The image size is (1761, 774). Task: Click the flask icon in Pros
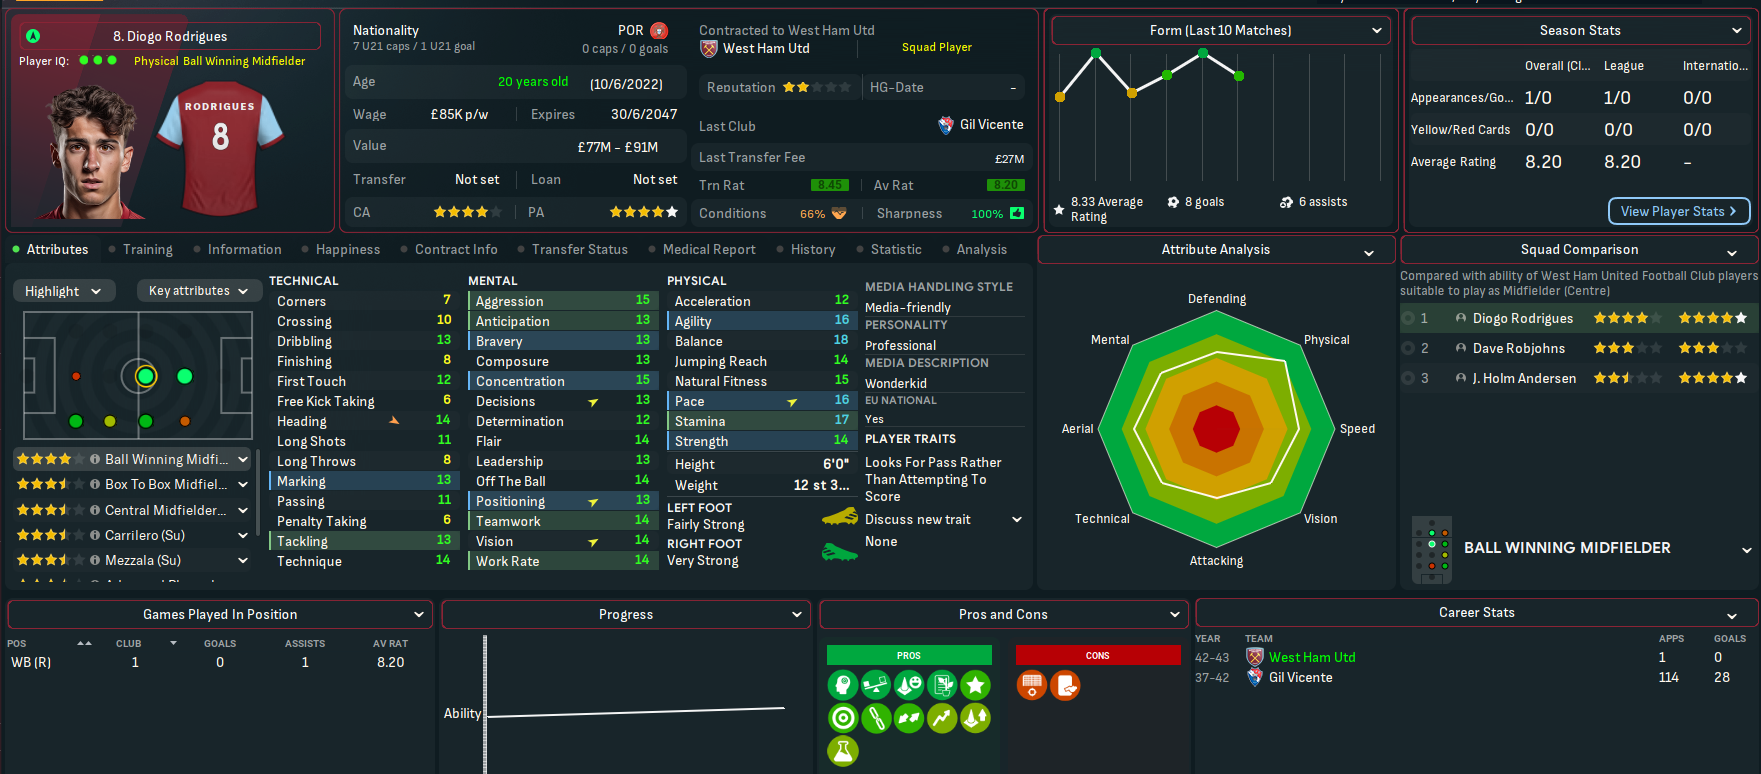843,750
